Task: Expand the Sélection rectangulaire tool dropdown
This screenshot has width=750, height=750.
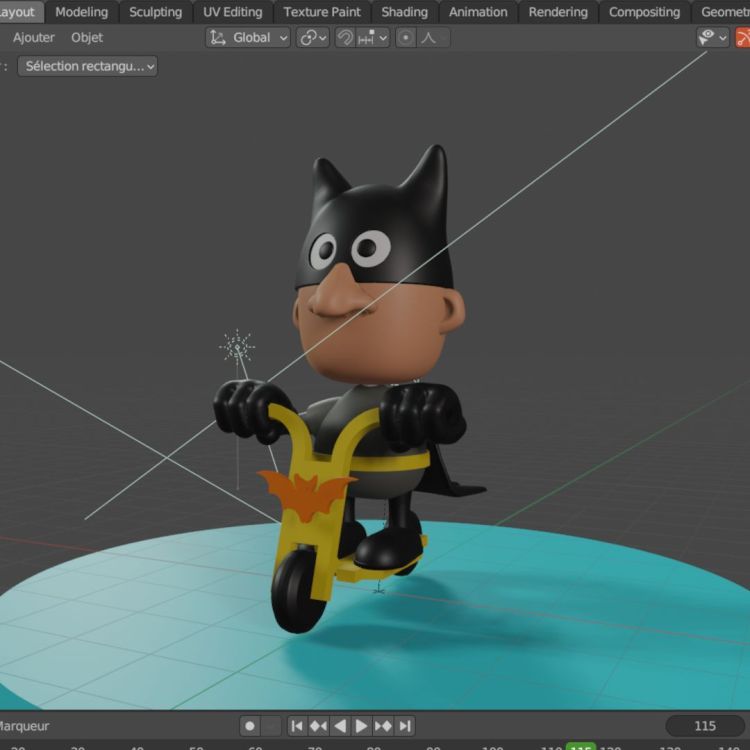Action: (x=88, y=66)
